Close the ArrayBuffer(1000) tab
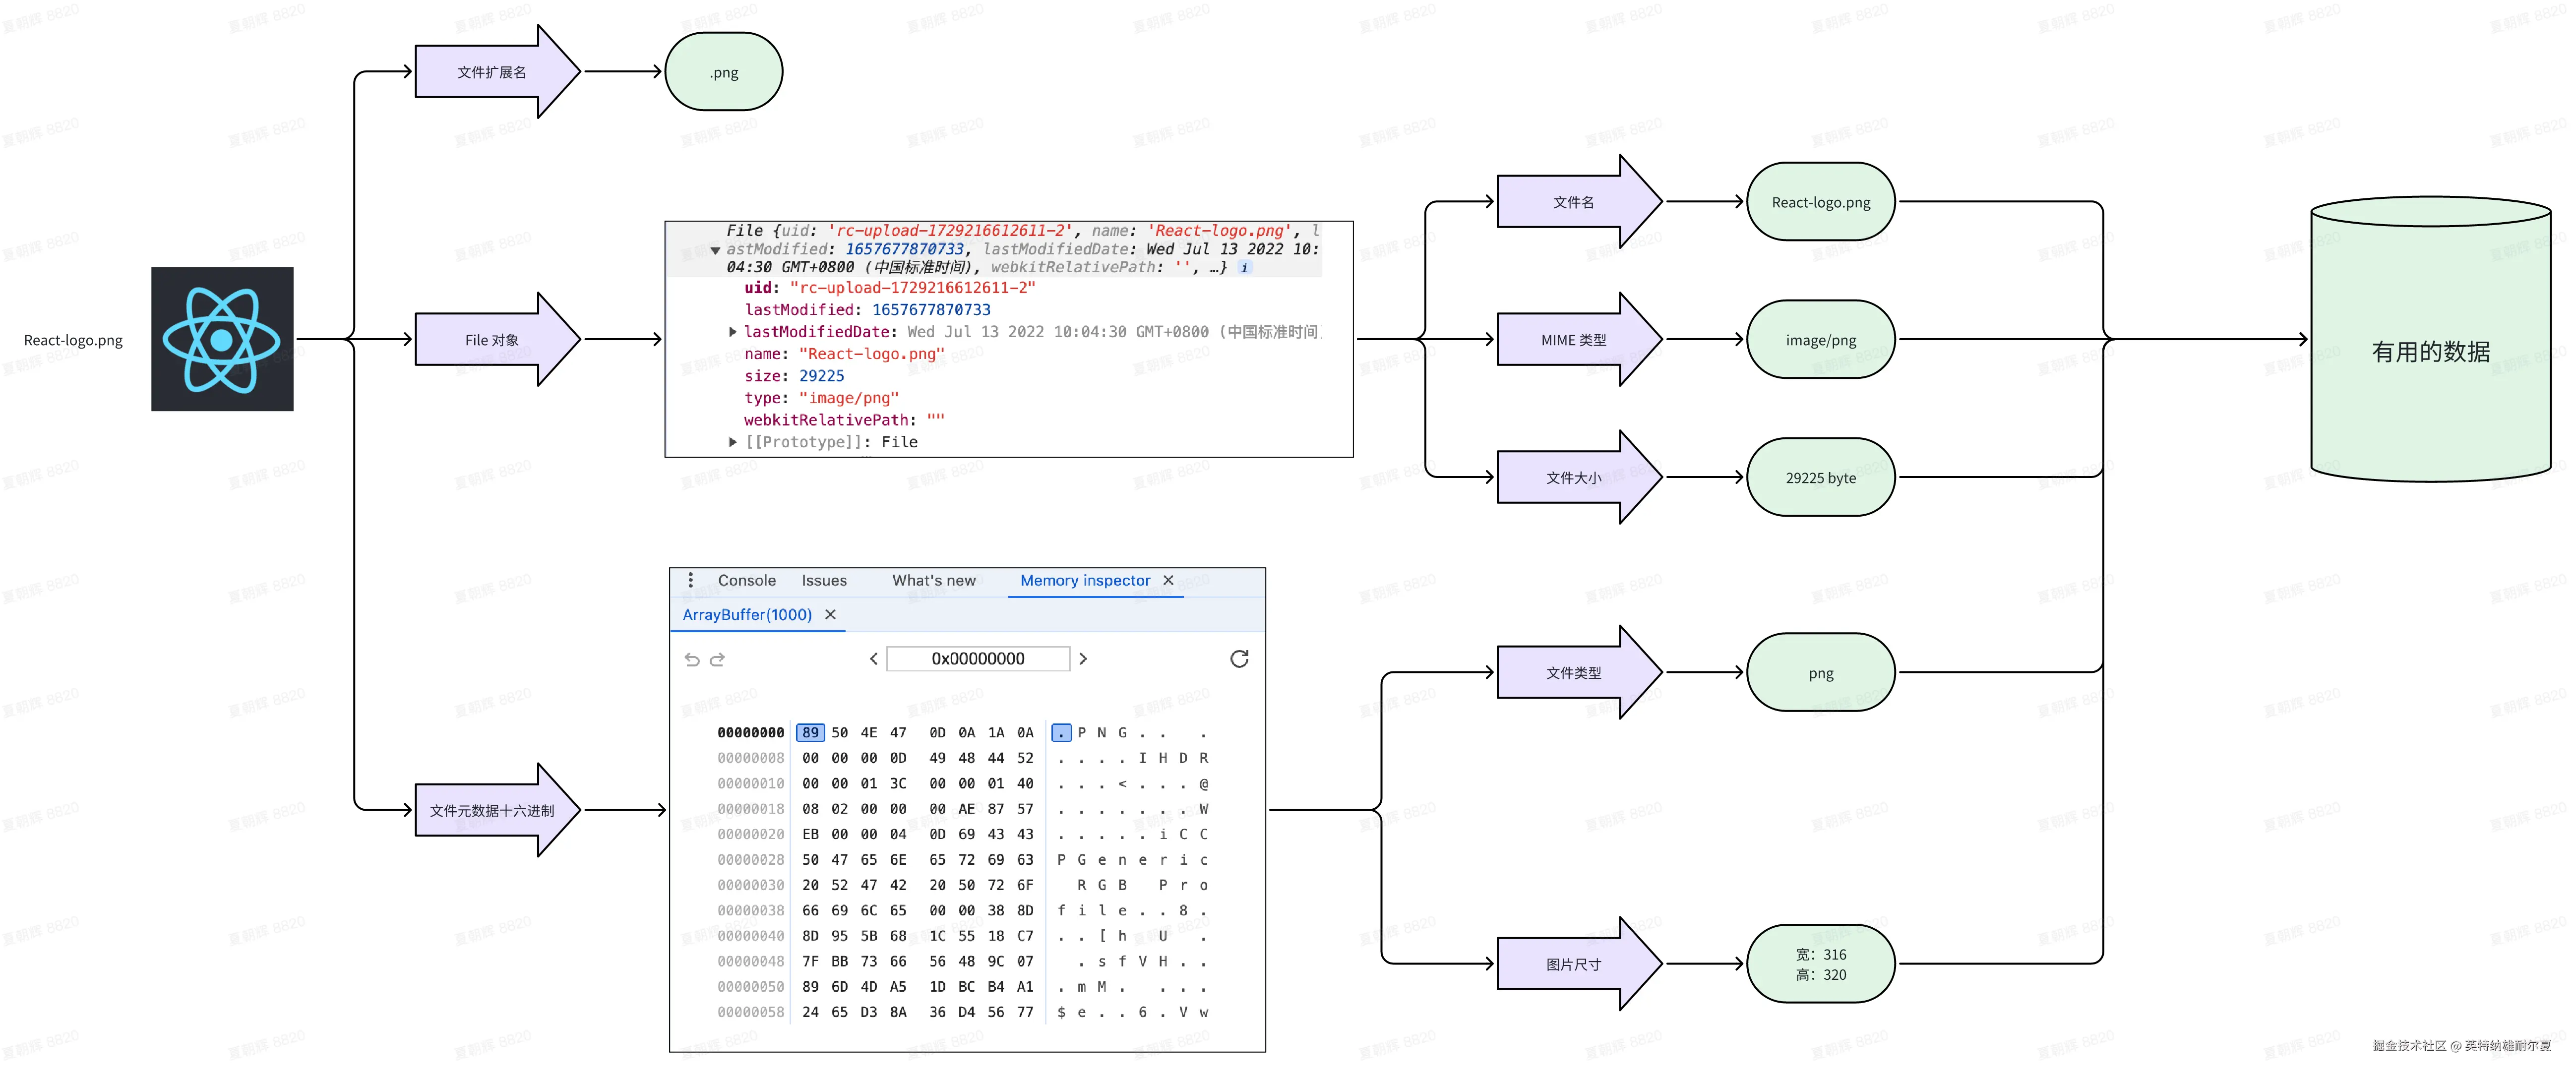2576x1077 pixels. coord(830,615)
